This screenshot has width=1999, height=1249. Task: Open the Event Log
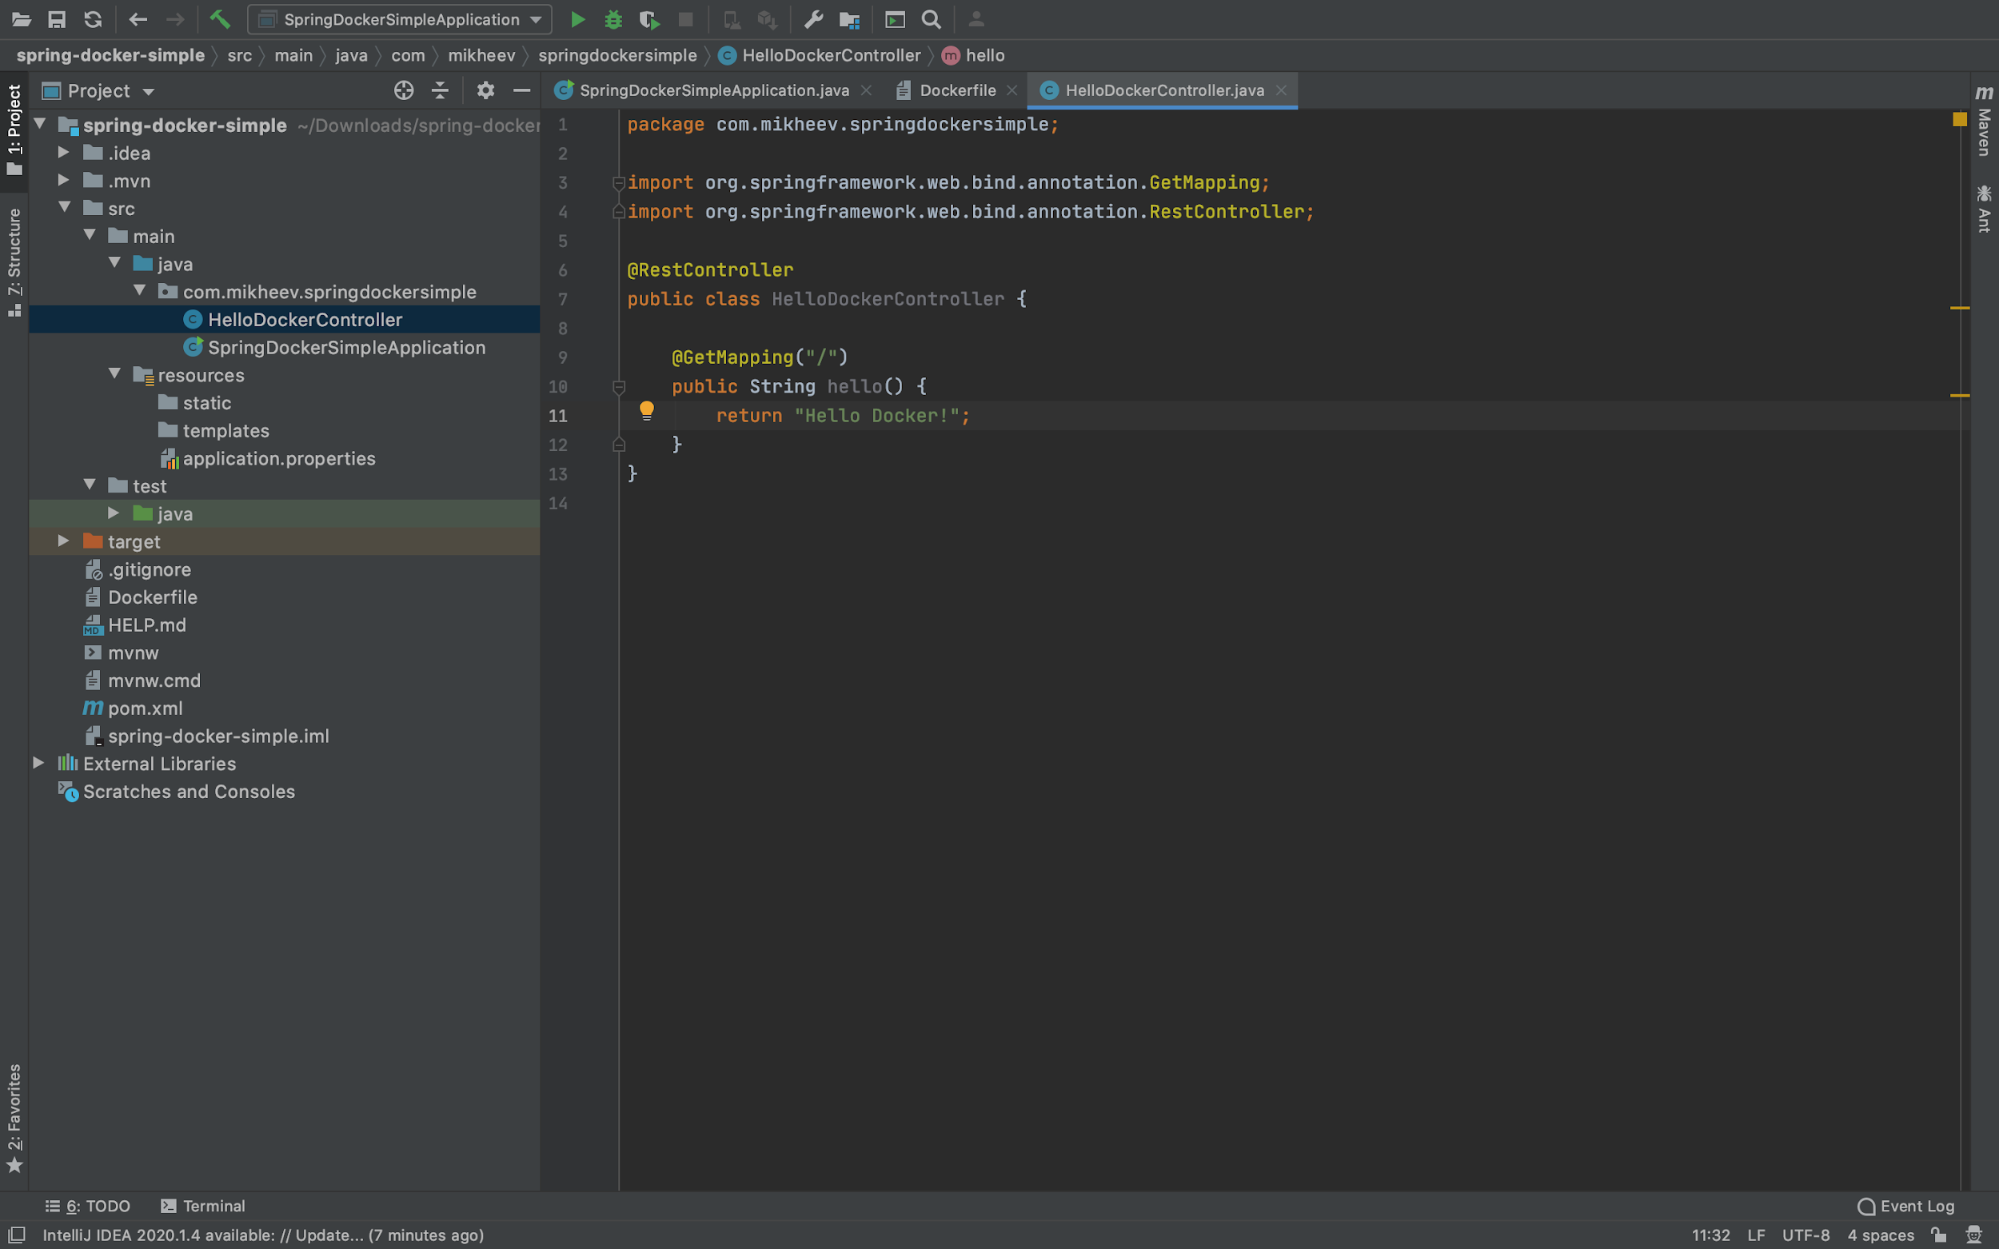point(1905,1206)
